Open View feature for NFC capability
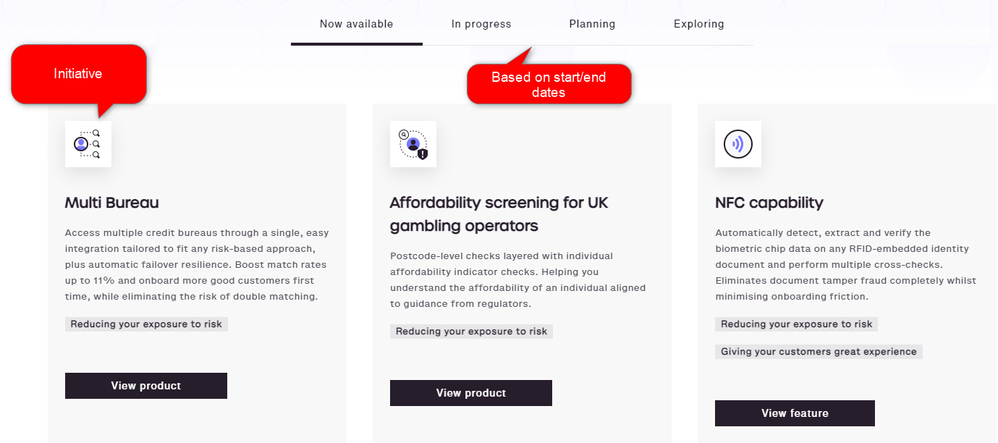Viewport: 998px width, 443px height. click(x=795, y=413)
